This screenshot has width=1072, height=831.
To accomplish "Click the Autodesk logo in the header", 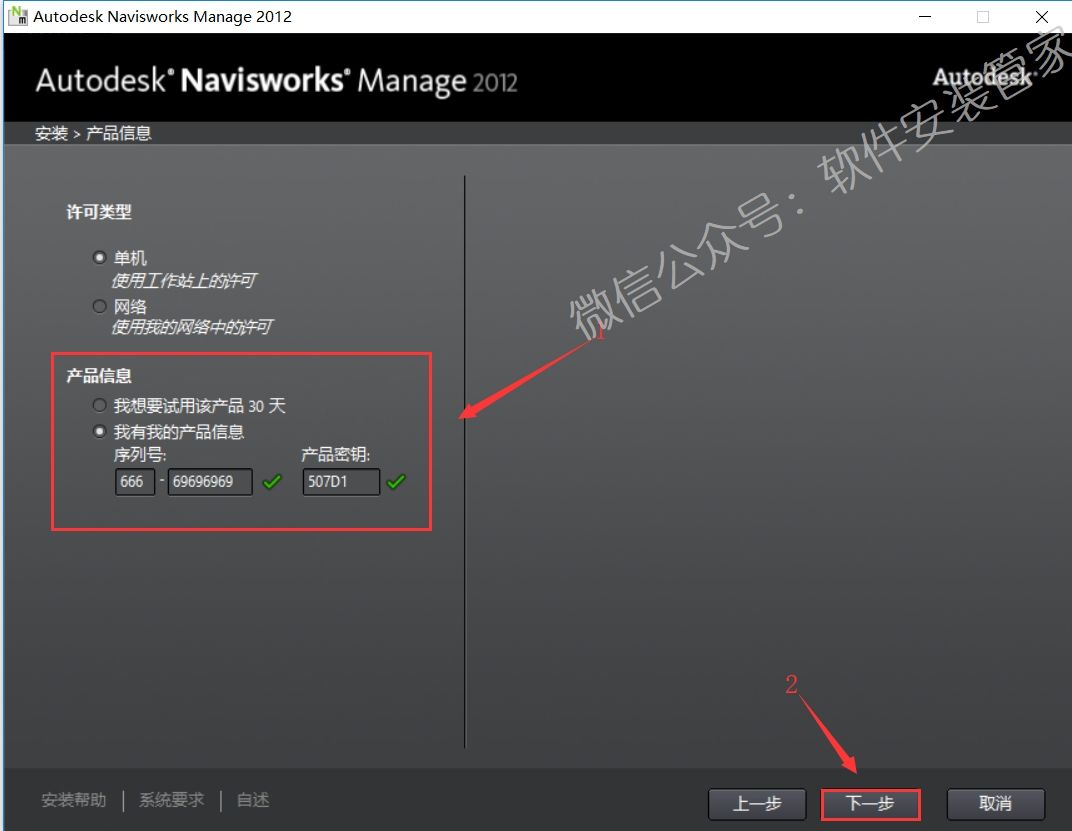I will click(981, 78).
